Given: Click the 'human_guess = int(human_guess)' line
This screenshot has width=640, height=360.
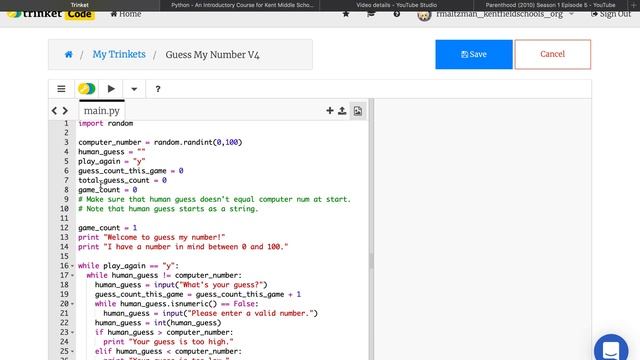Looking at the screenshot, I should (x=158, y=323).
